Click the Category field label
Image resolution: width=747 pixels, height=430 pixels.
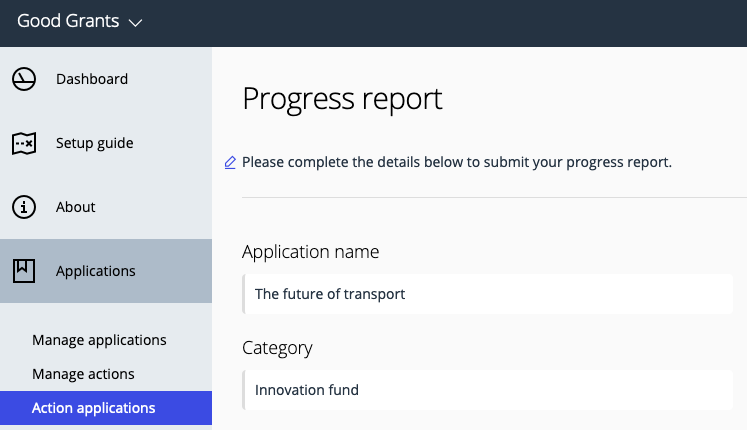(x=277, y=348)
